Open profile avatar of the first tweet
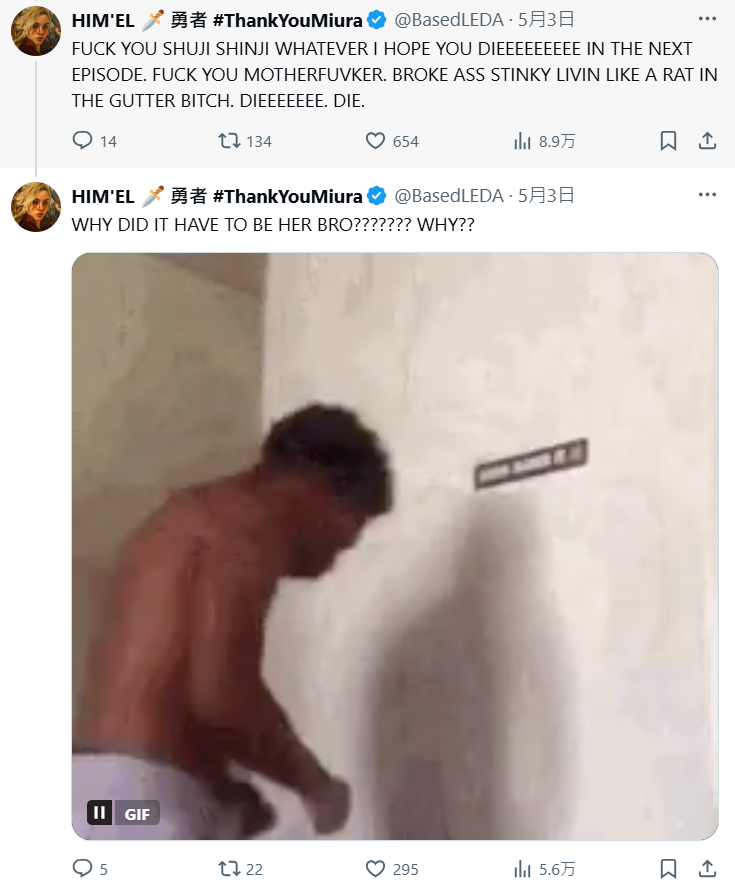The height and width of the screenshot is (888, 735). (36, 31)
